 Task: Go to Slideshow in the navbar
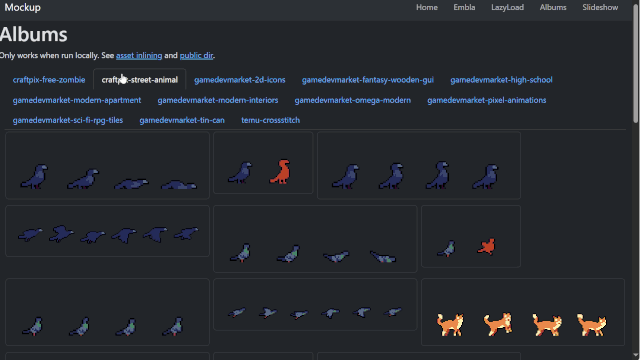coord(600,7)
